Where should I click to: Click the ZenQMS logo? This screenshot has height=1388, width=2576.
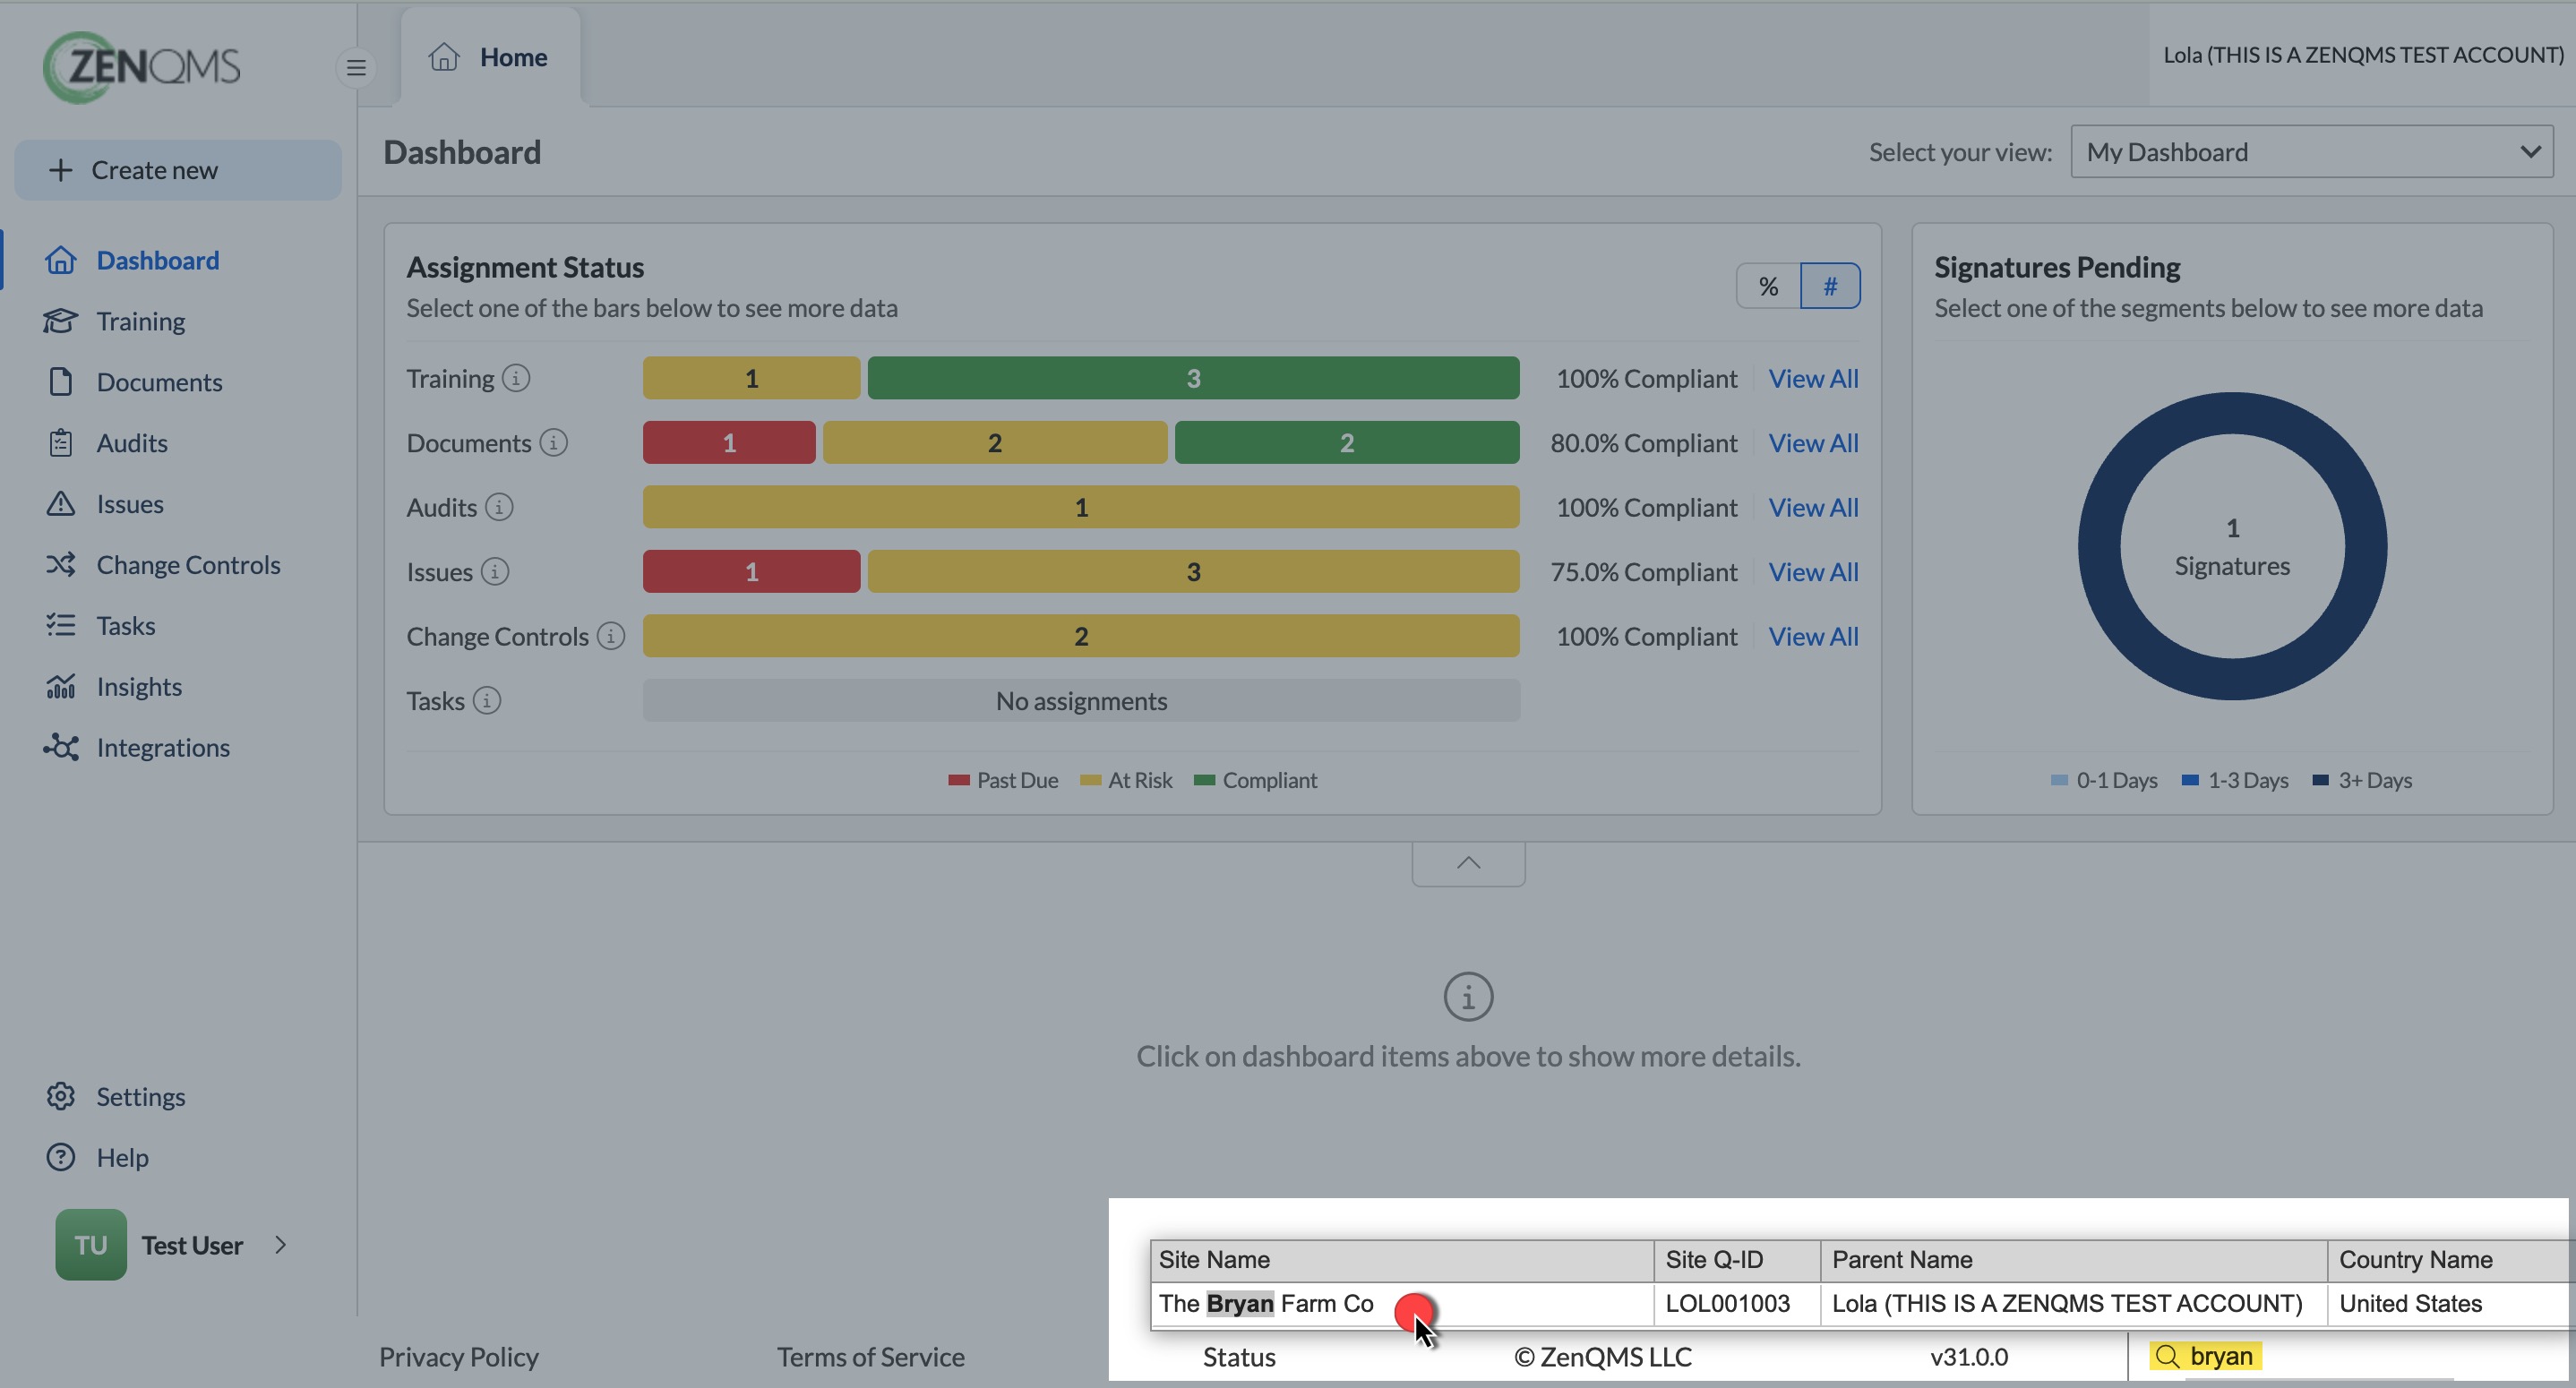pyautogui.click(x=142, y=67)
